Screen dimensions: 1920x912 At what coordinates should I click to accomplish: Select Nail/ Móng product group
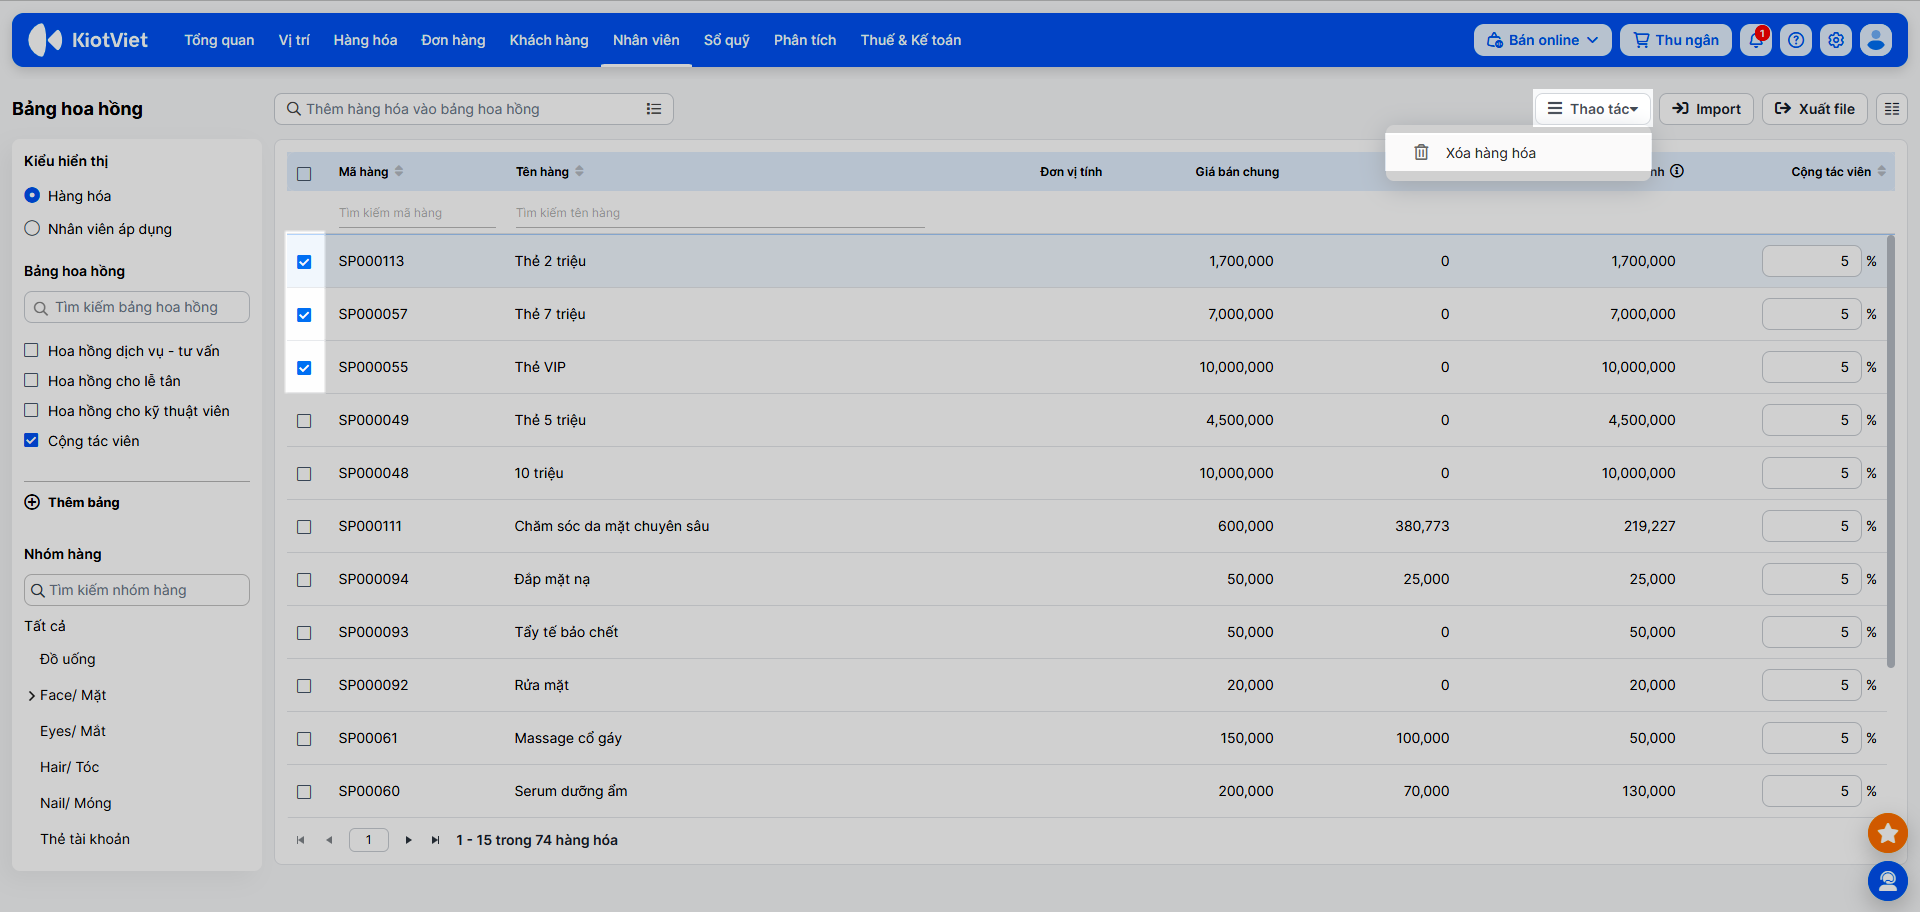point(76,803)
